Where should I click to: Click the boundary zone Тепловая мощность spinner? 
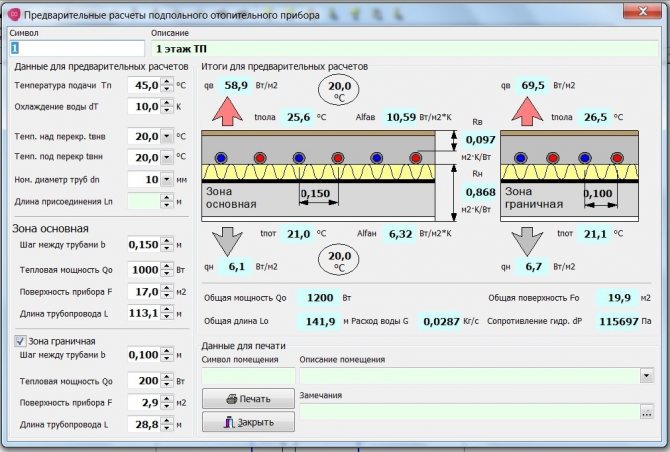click(x=167, y=381)
